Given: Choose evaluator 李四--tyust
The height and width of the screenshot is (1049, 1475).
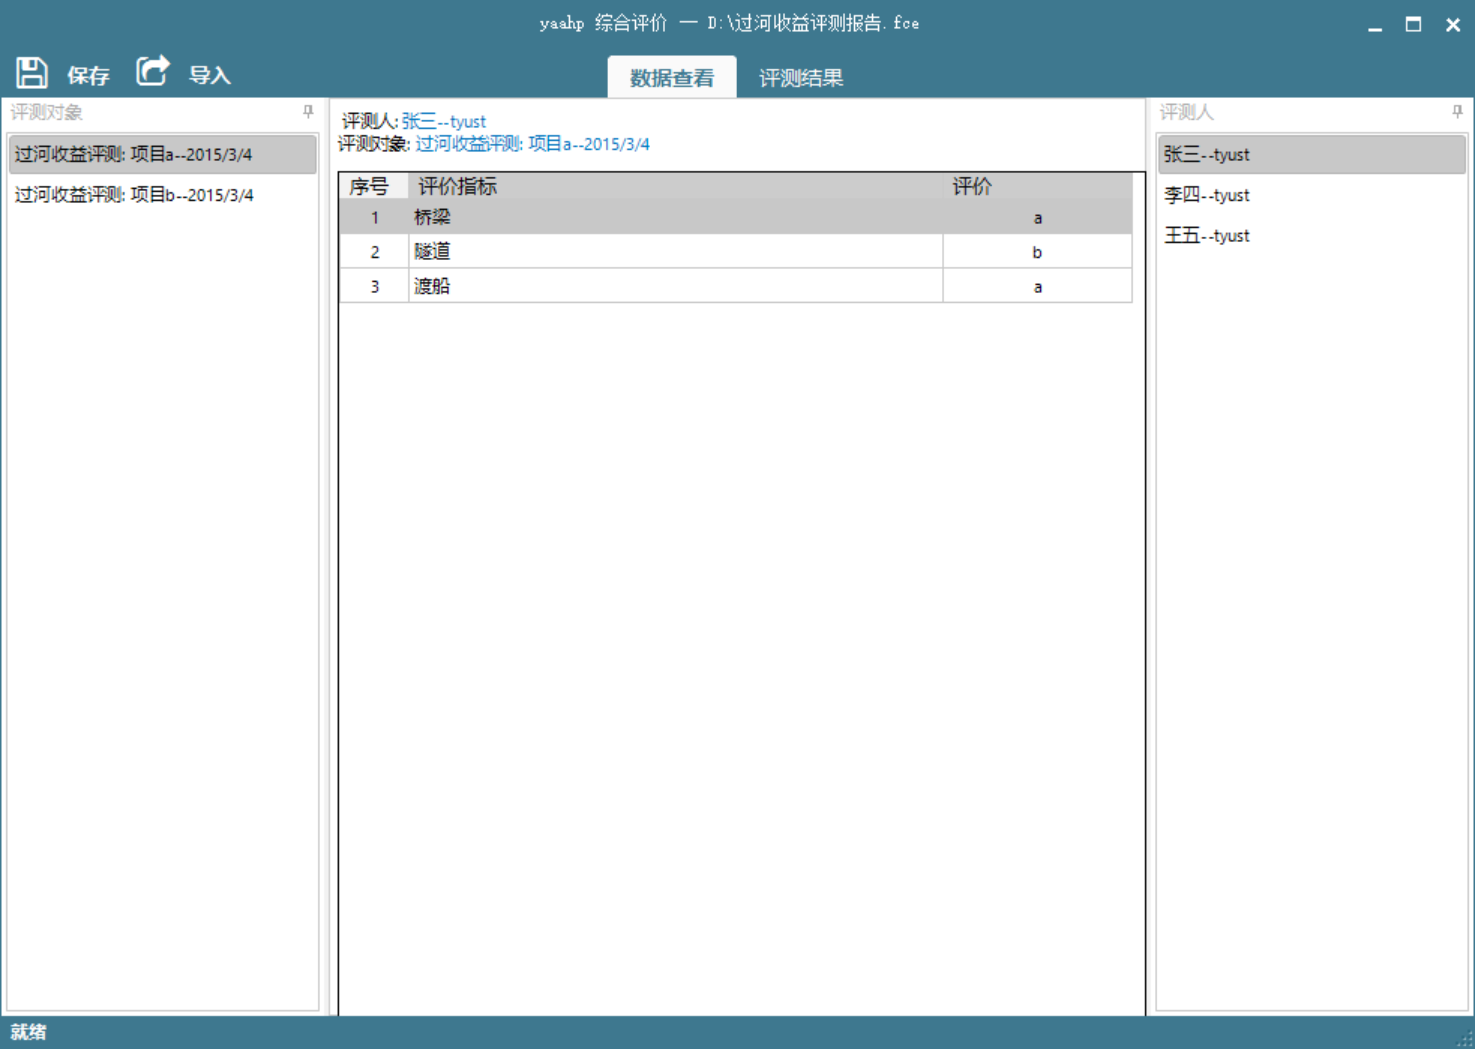Looking at the screenshot, I should 1207,195.
